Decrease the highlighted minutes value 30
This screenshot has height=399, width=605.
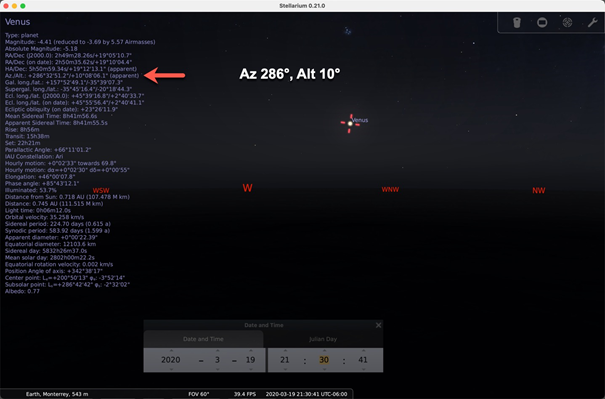pos(324,369)
